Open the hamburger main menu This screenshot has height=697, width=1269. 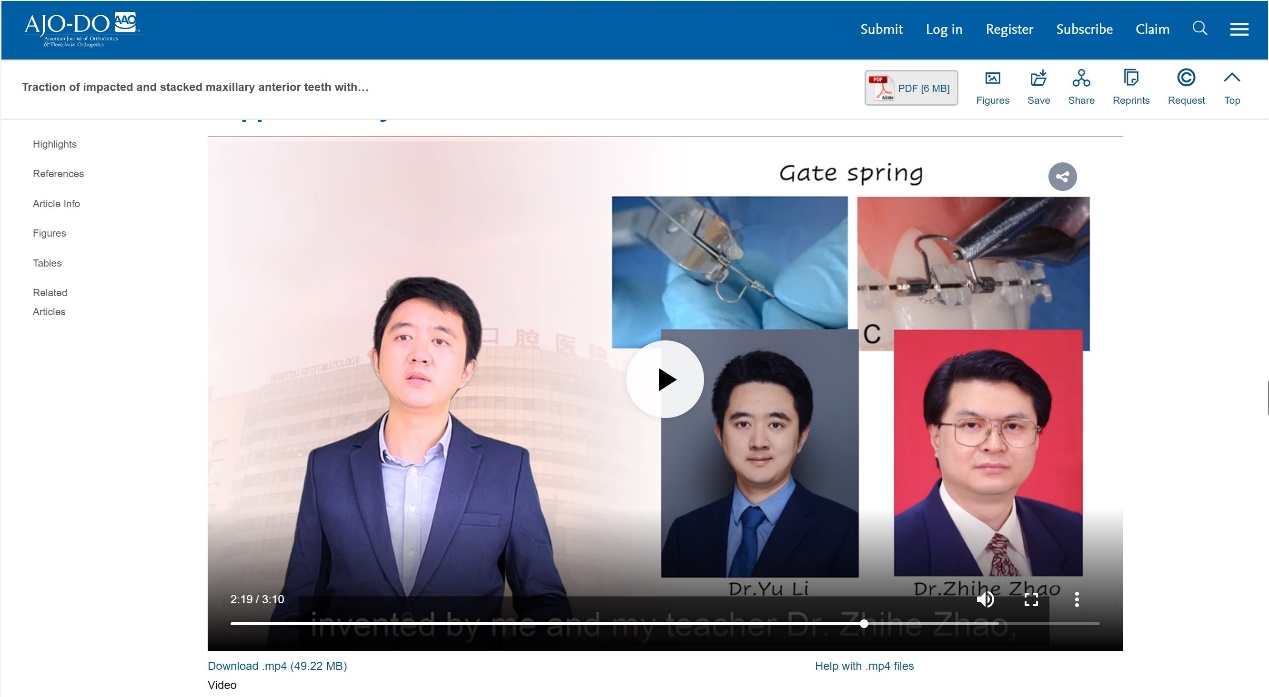pos(1239,29)
